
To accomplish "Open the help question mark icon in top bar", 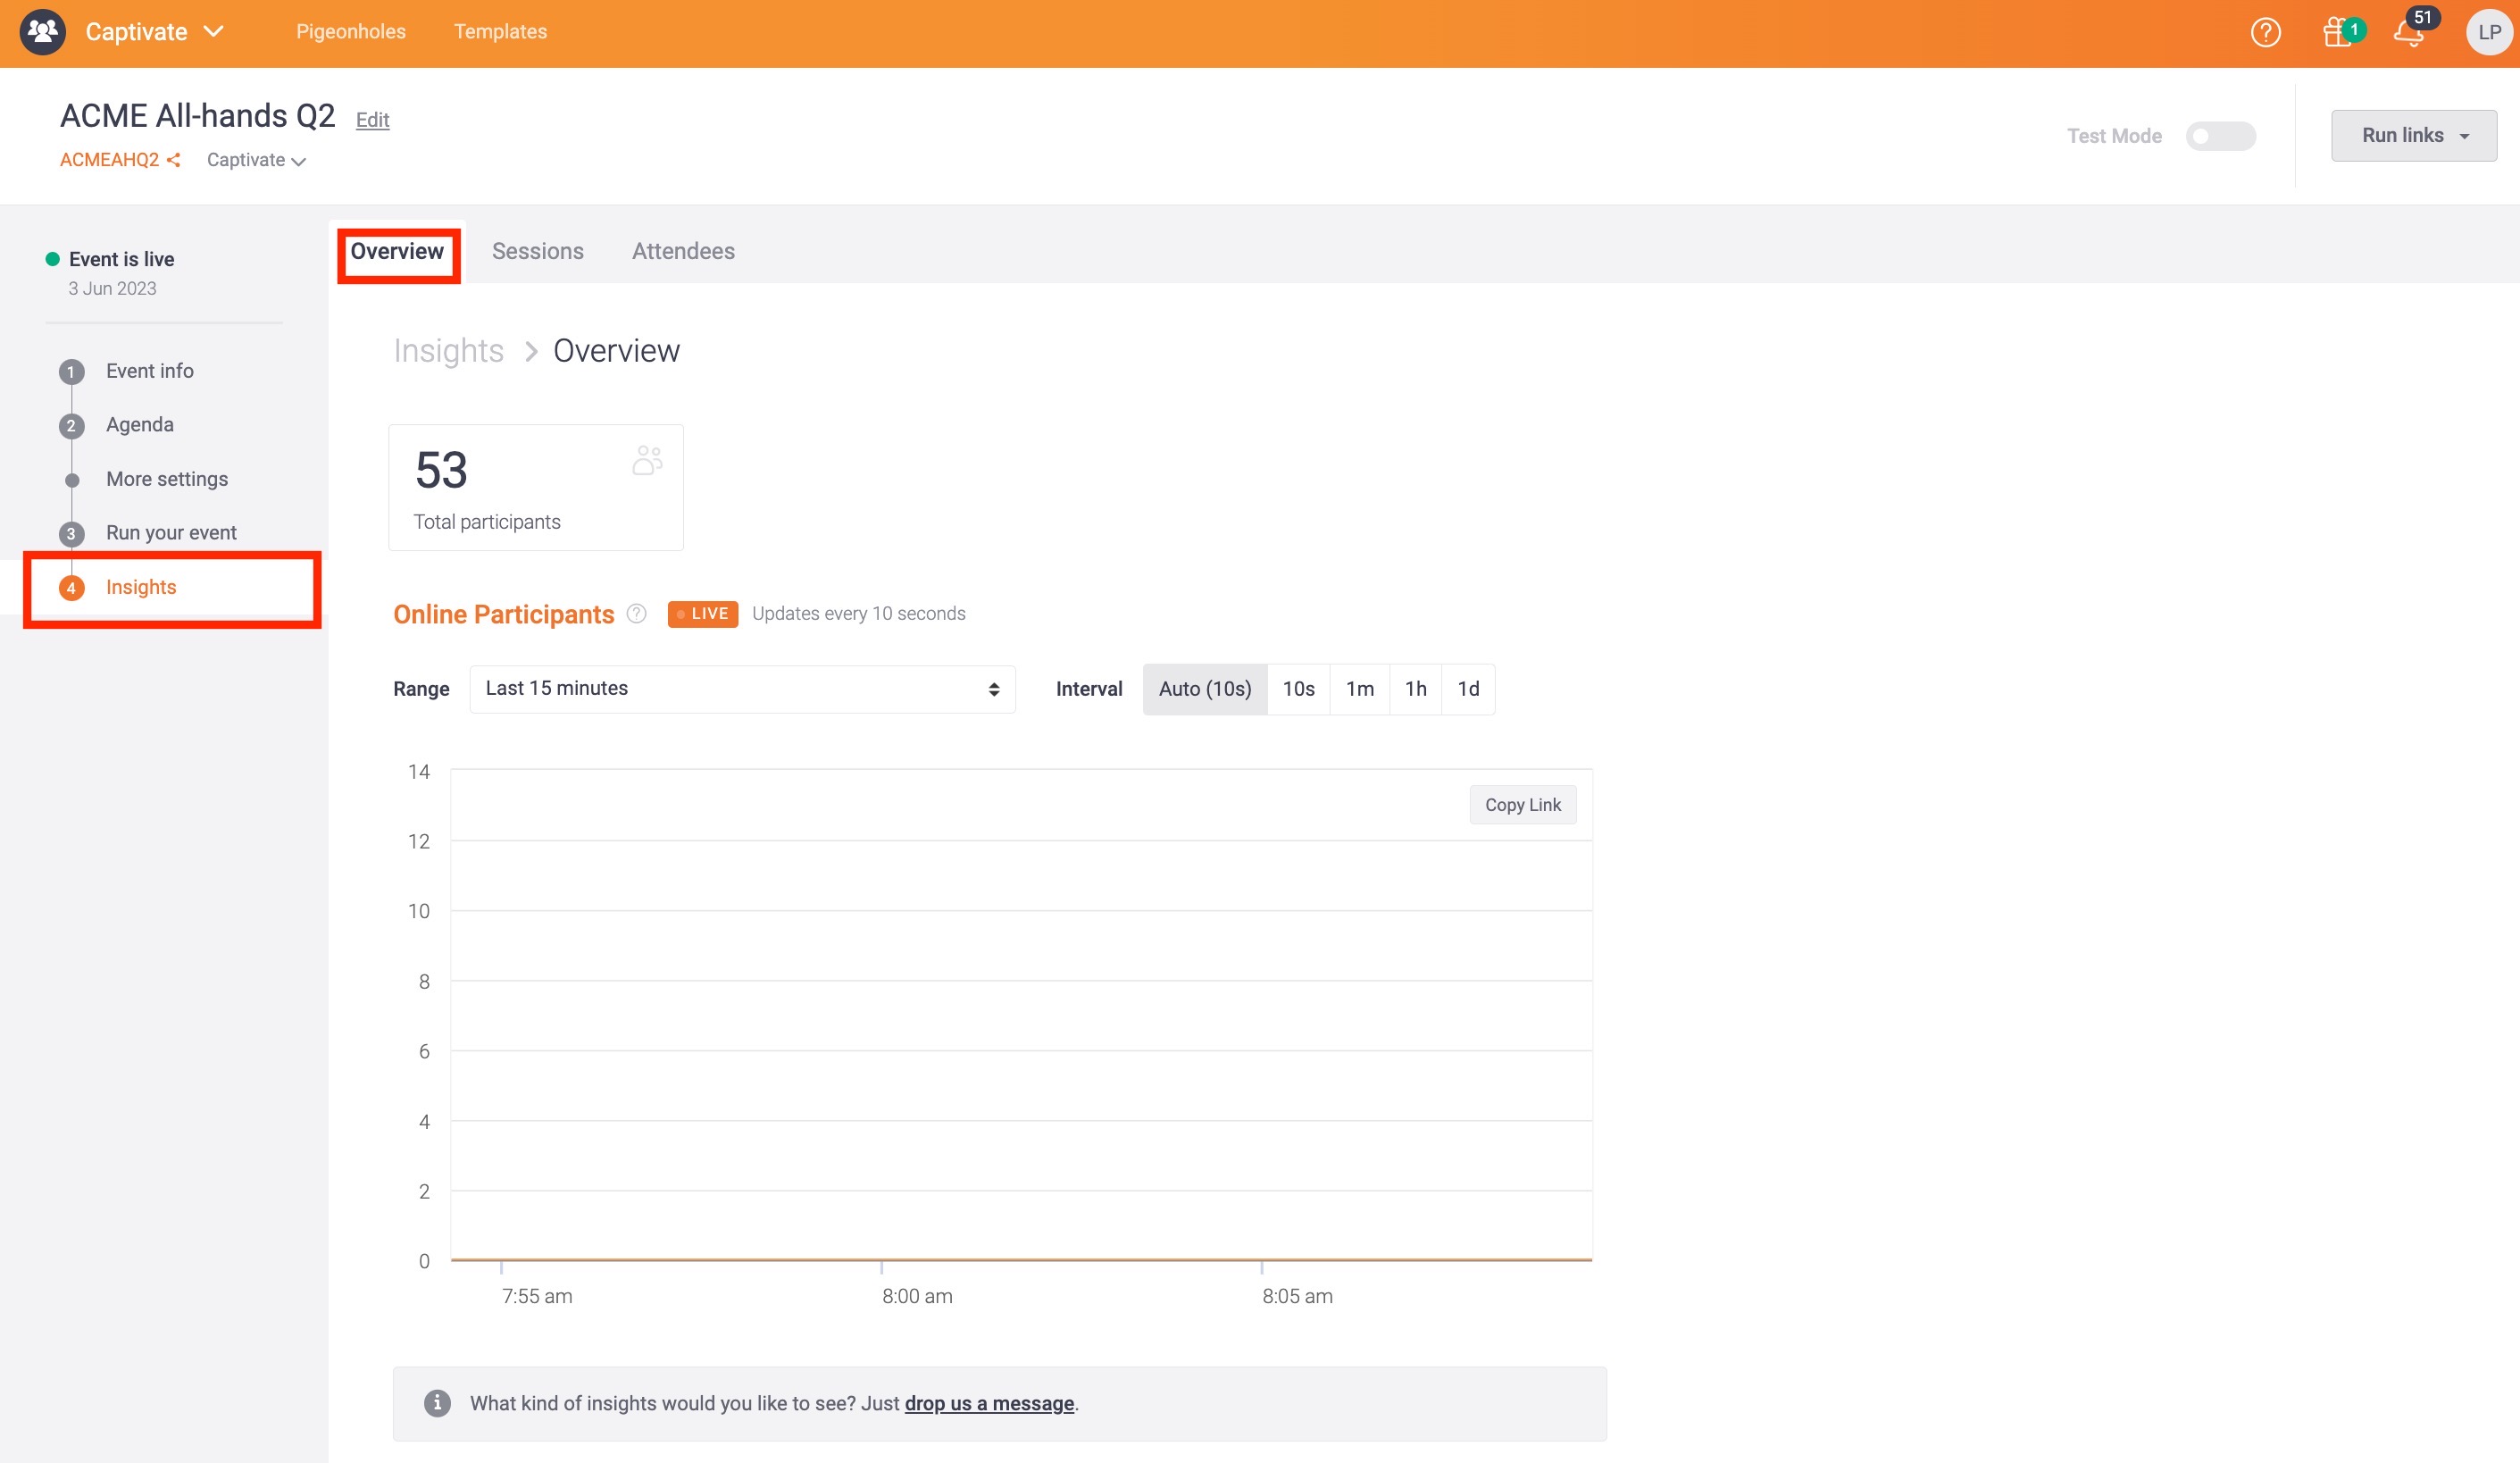I will click(x=2267, y=31).
